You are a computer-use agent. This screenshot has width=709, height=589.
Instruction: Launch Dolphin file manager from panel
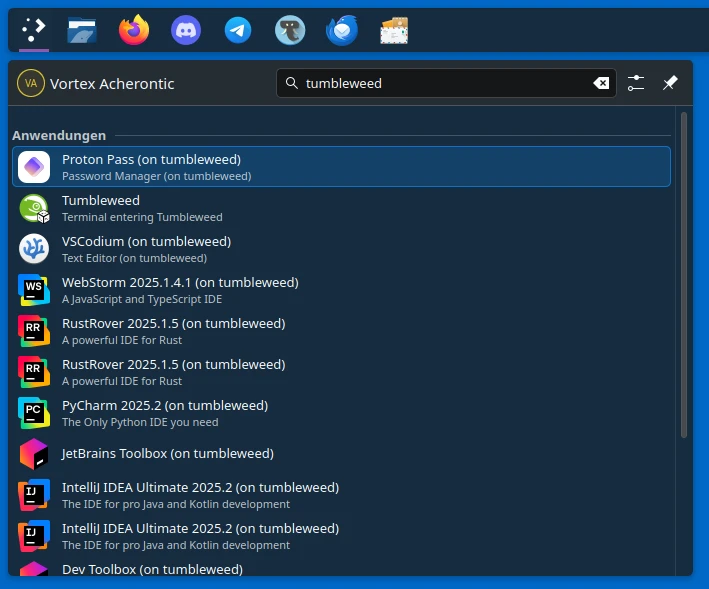[82, 30]
